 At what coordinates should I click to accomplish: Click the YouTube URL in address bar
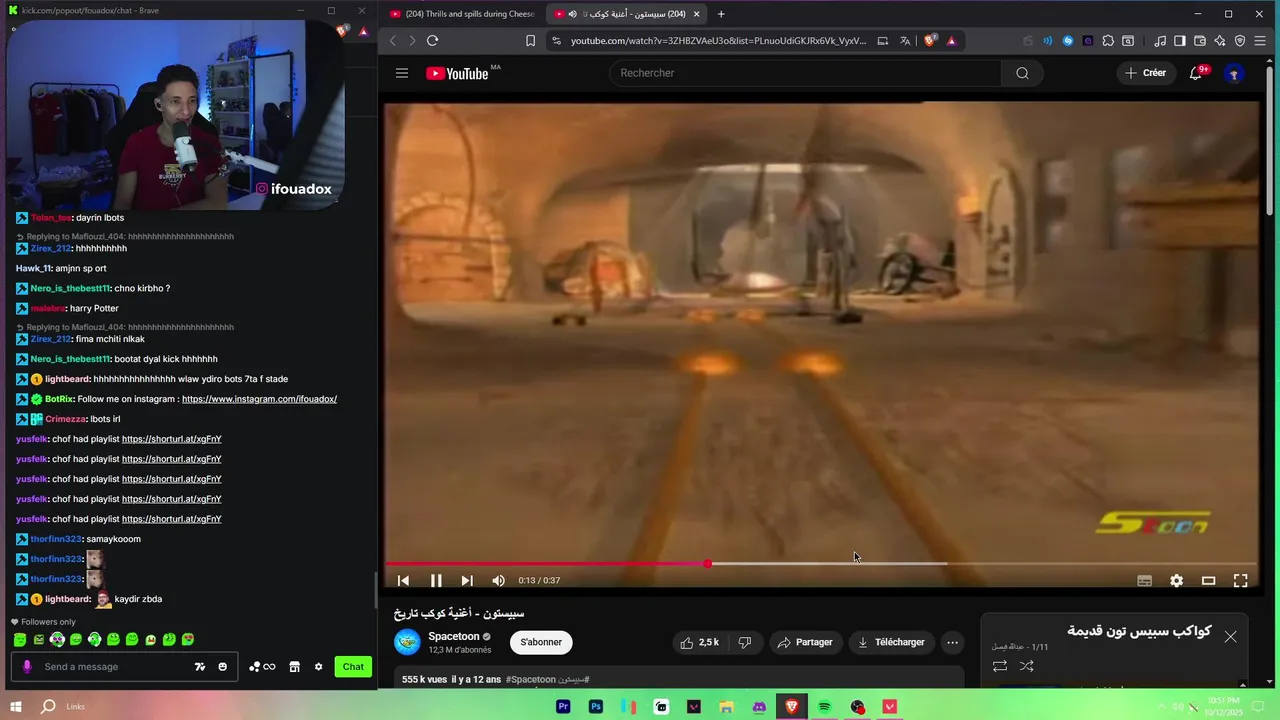(x=718, y=41)
